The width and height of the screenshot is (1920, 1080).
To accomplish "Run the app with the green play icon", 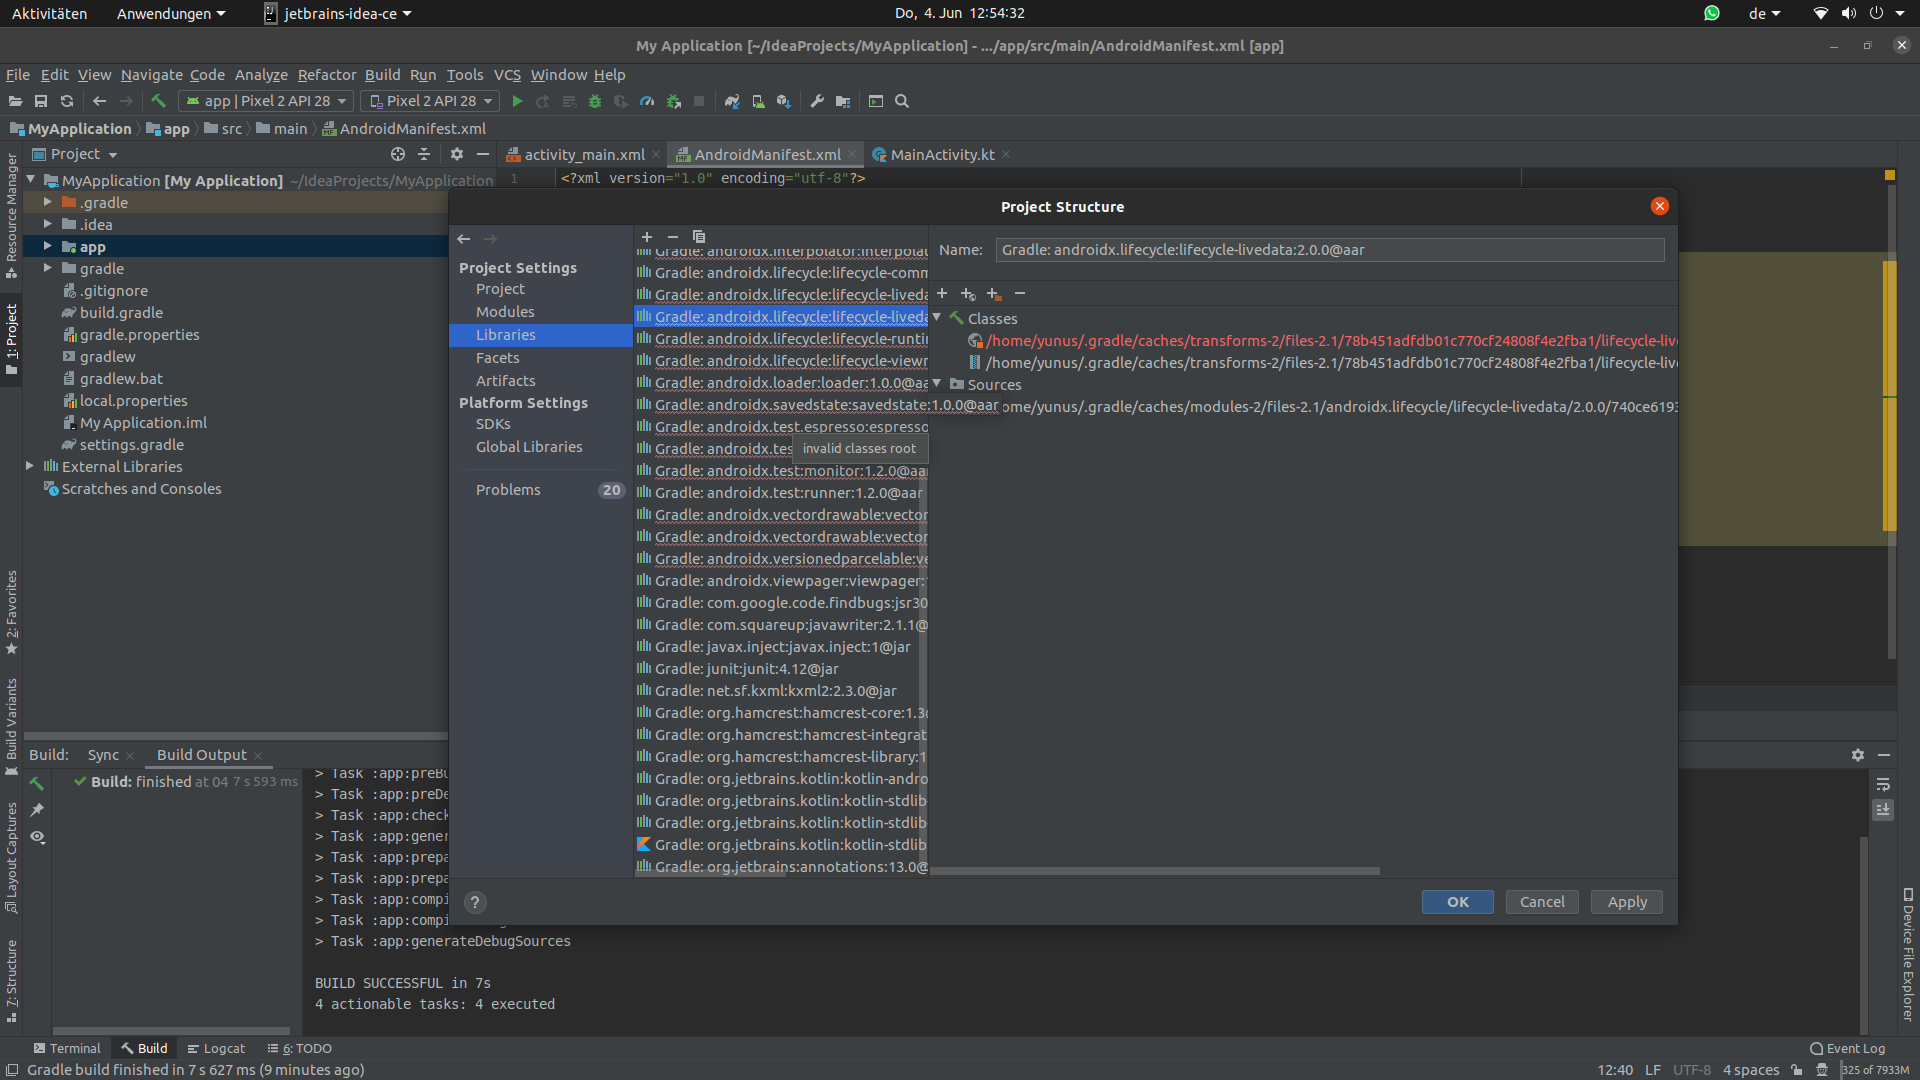I will (517, 101).
